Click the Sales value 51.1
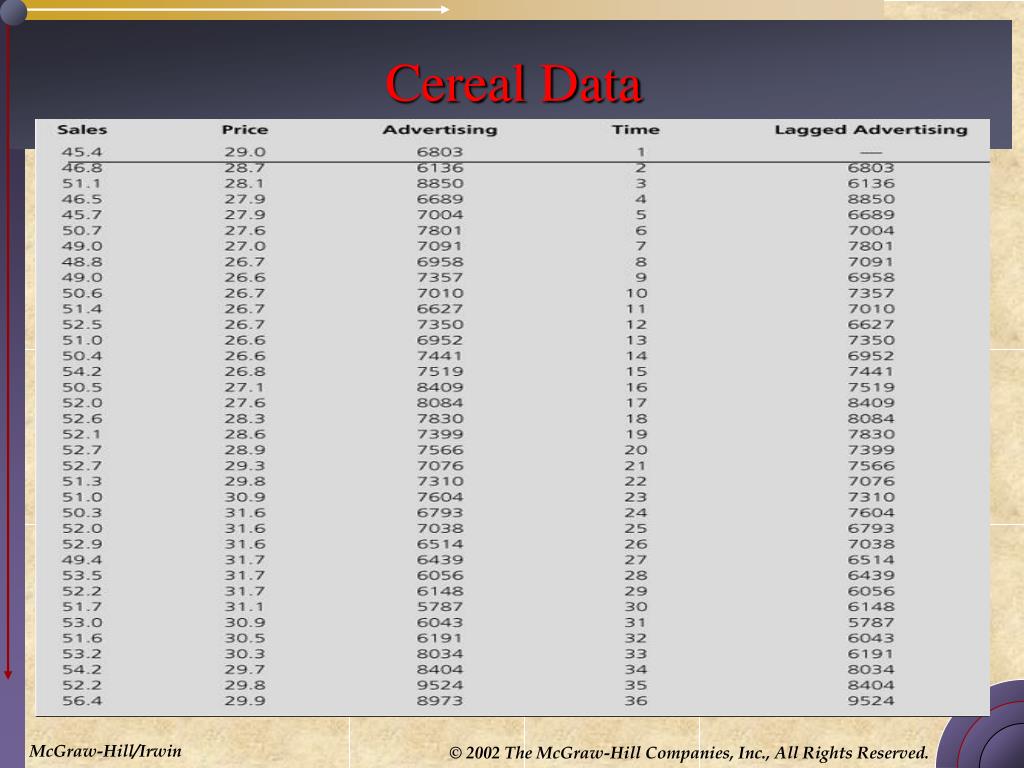1024x768 pixels. (82, 184)
